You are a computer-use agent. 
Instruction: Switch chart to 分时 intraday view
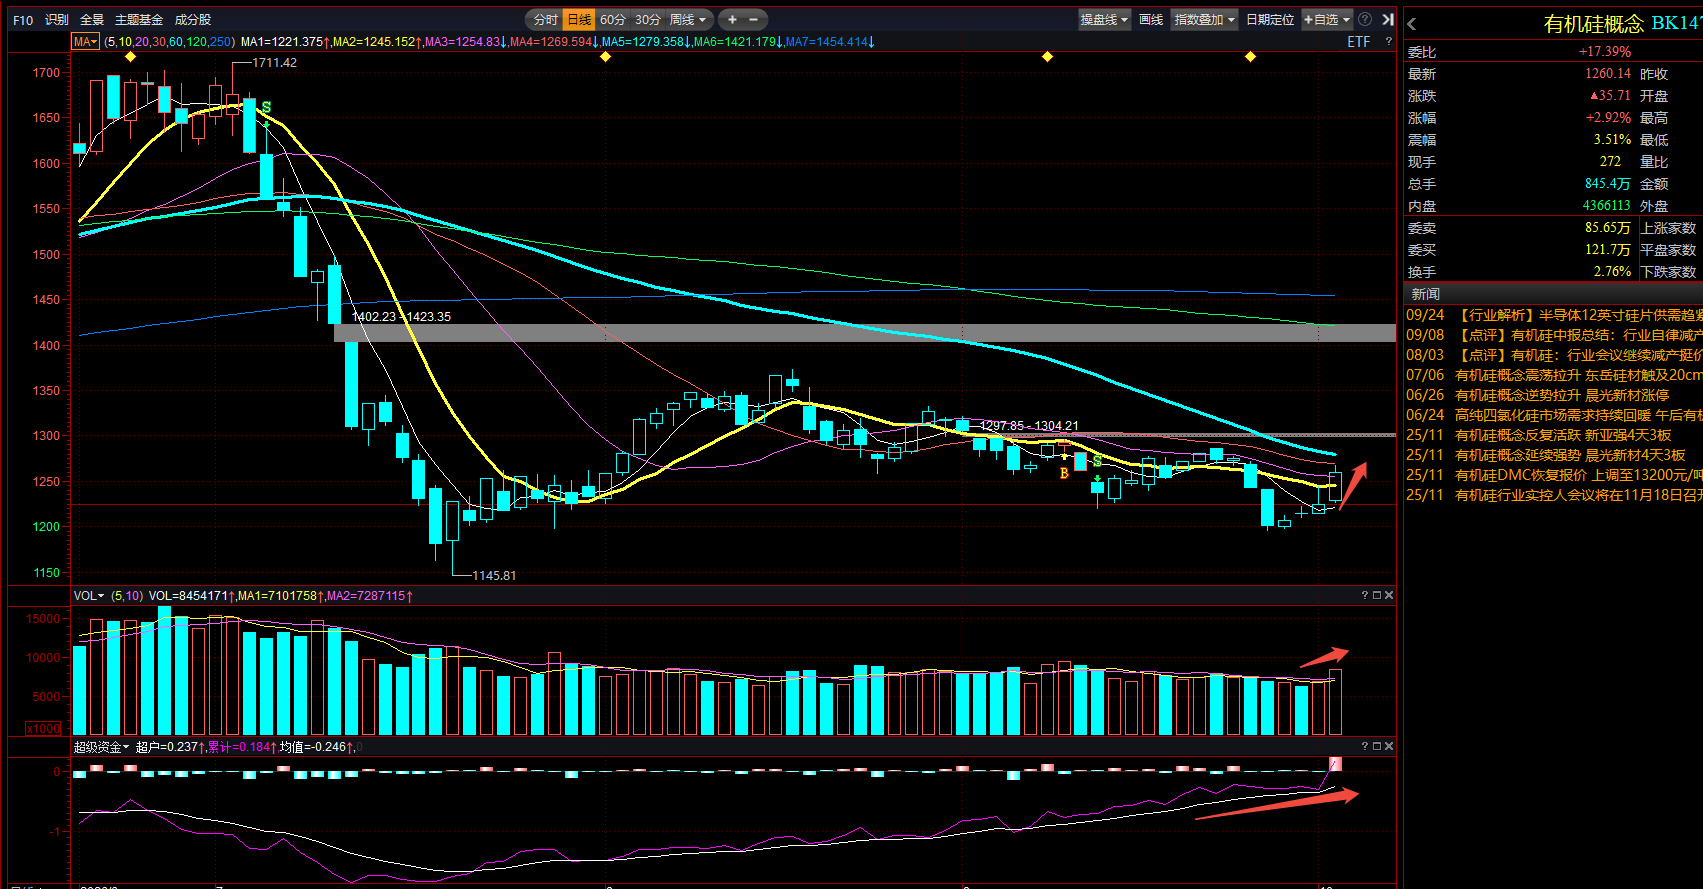point(546,19)
